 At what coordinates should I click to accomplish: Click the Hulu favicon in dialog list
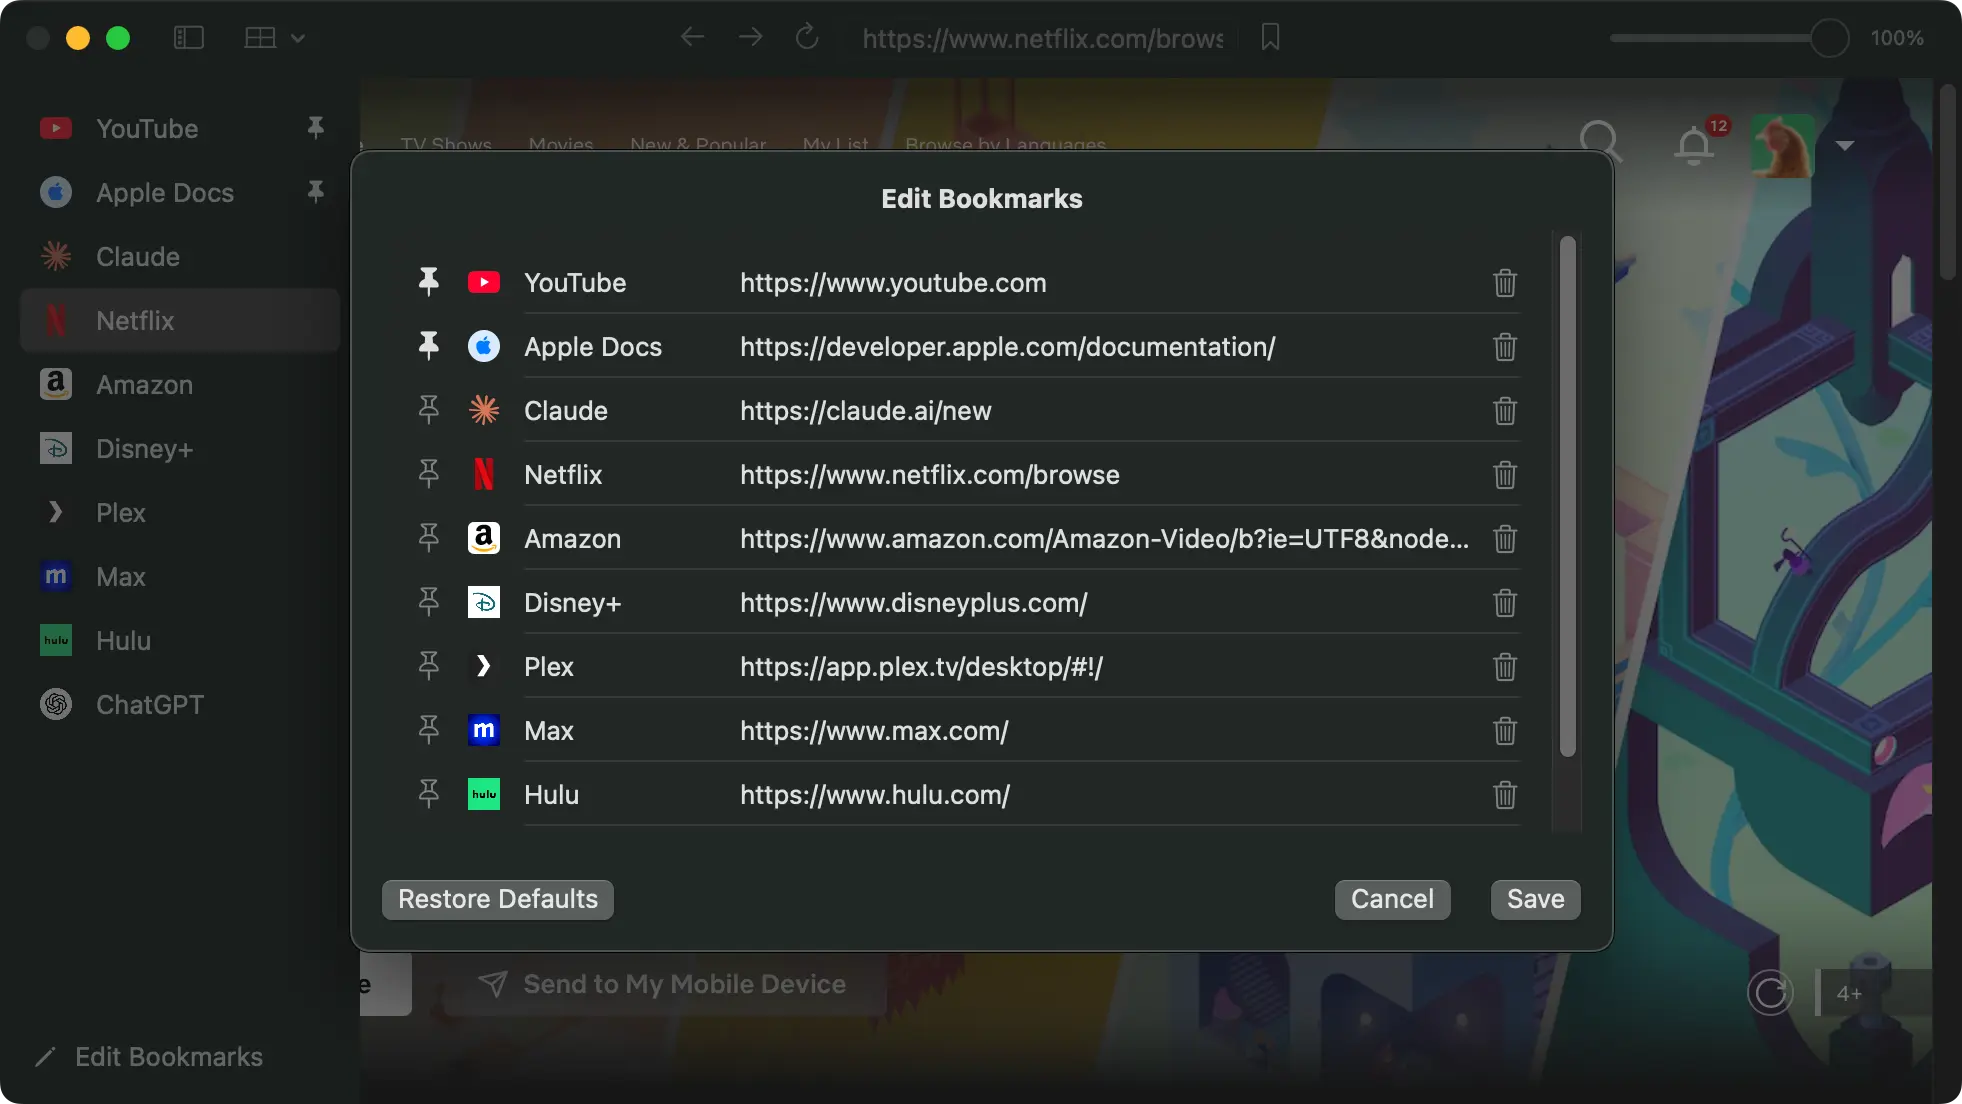484,795
